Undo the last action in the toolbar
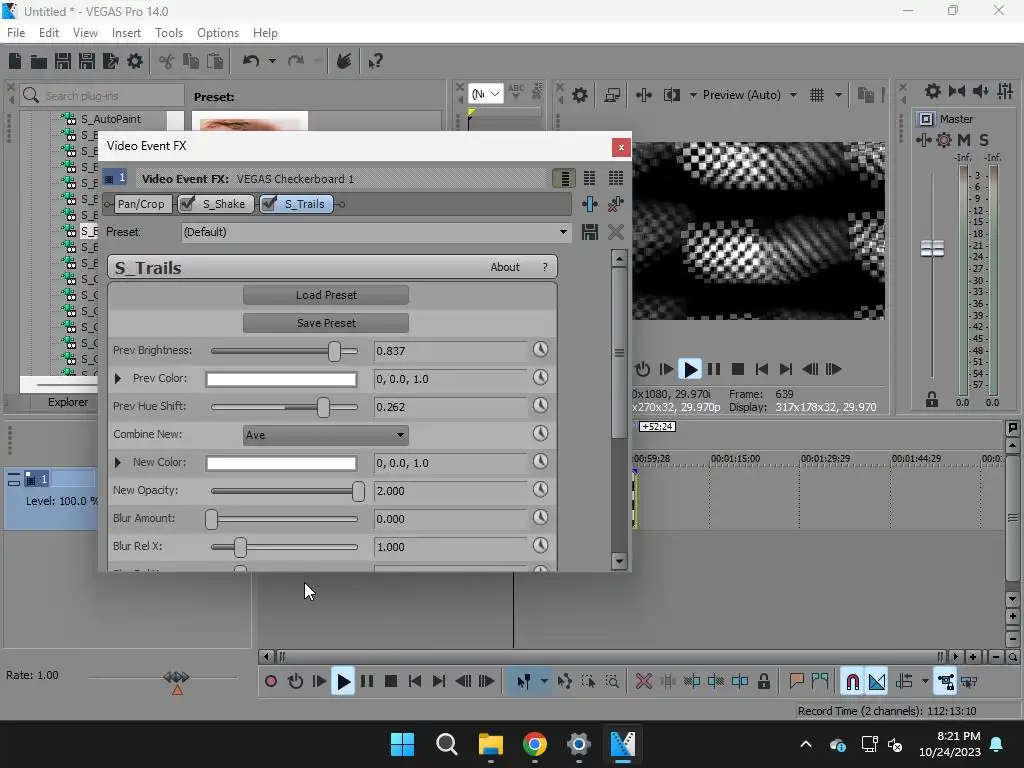This screenshot has width=1024, height=768. pyautogui.click(x=251, y=61)
